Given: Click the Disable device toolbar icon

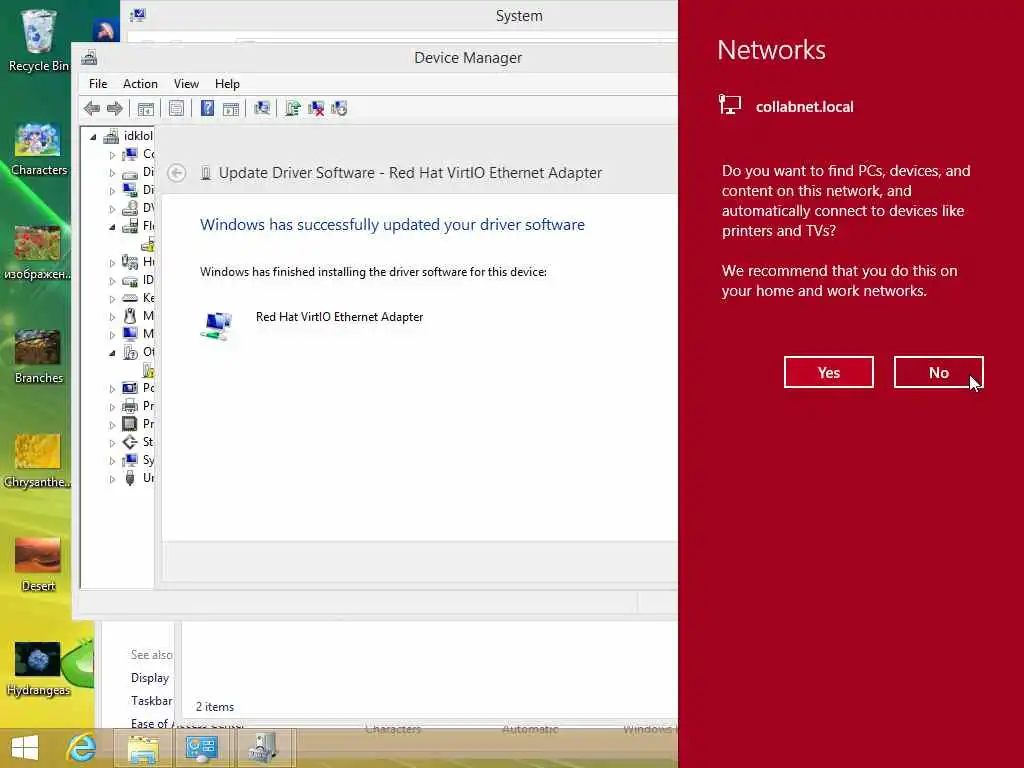Looking at the screenshot, I should pyautogui.click(x=339, y=108).
